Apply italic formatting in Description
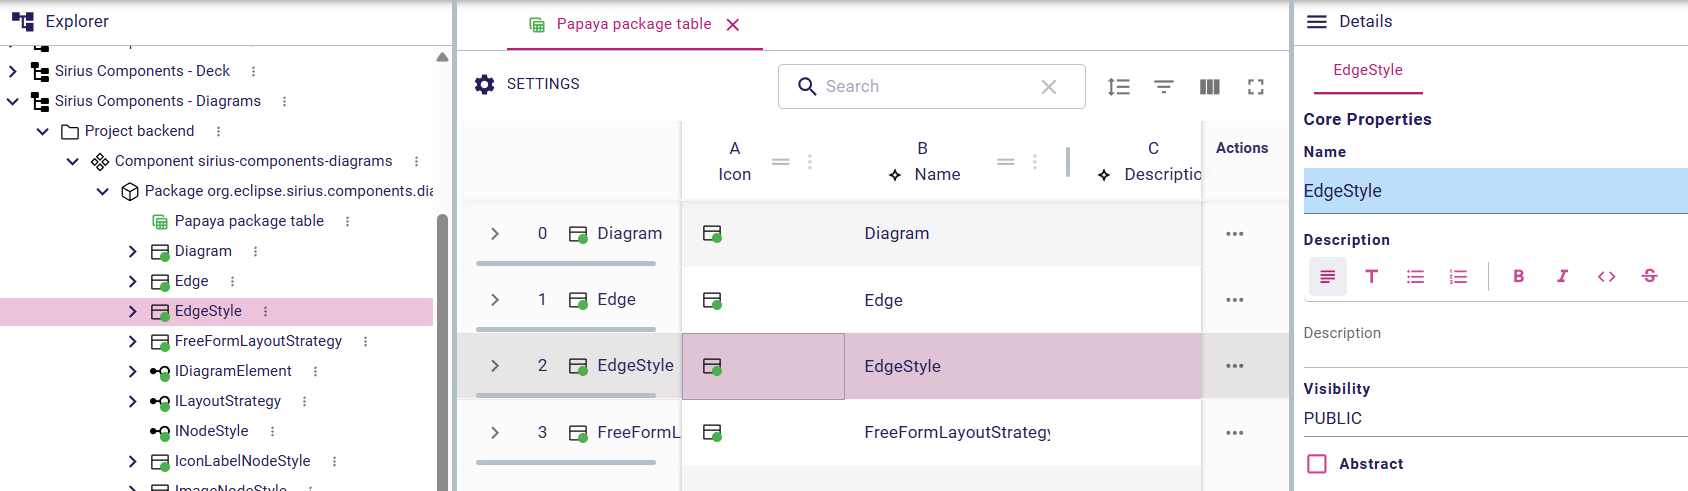The image size is (1688, 491). (1562, 277)
